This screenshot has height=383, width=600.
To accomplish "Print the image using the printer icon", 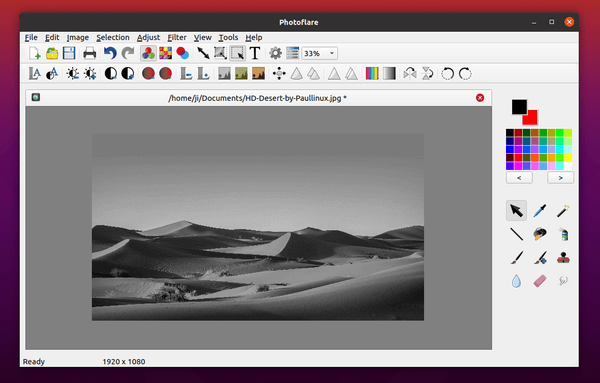I will point(90,53).
